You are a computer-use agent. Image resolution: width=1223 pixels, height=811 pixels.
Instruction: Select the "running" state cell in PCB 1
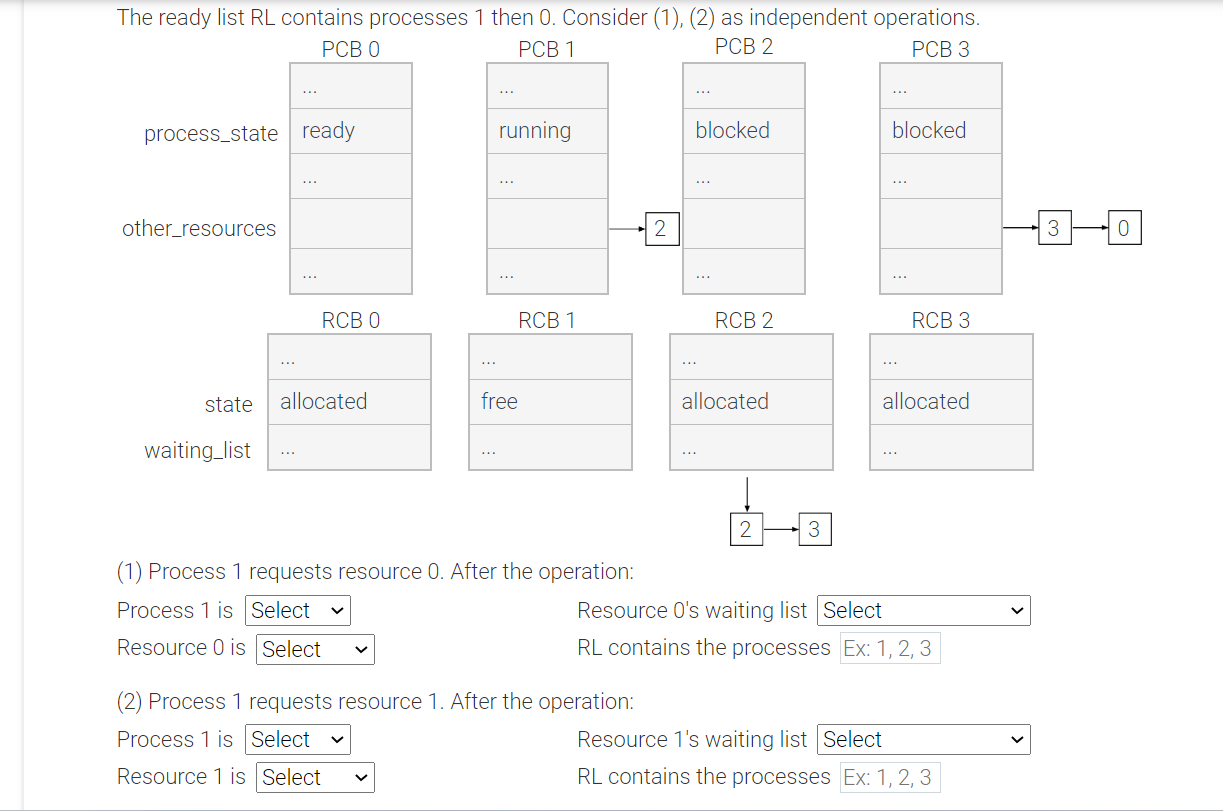(546, 130)
